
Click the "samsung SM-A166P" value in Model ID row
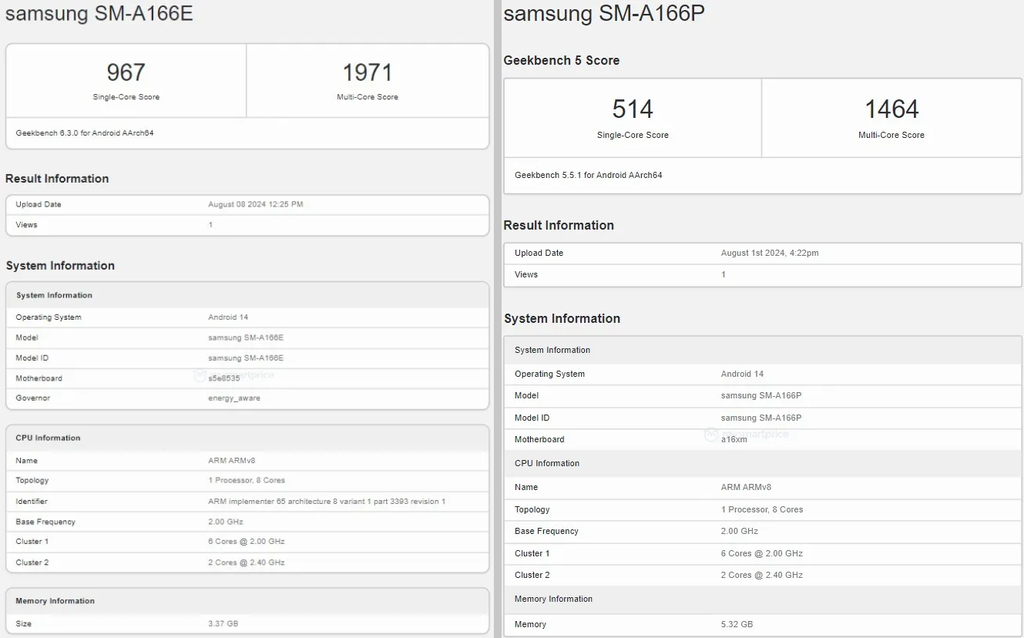(x=761, y=418)
